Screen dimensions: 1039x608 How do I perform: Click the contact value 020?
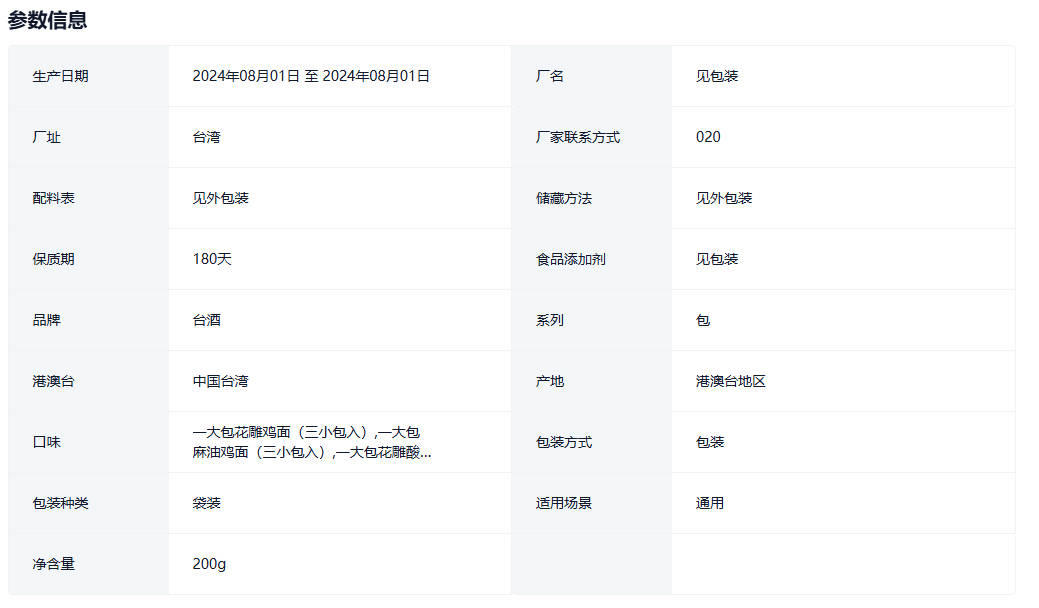[708, 137]
